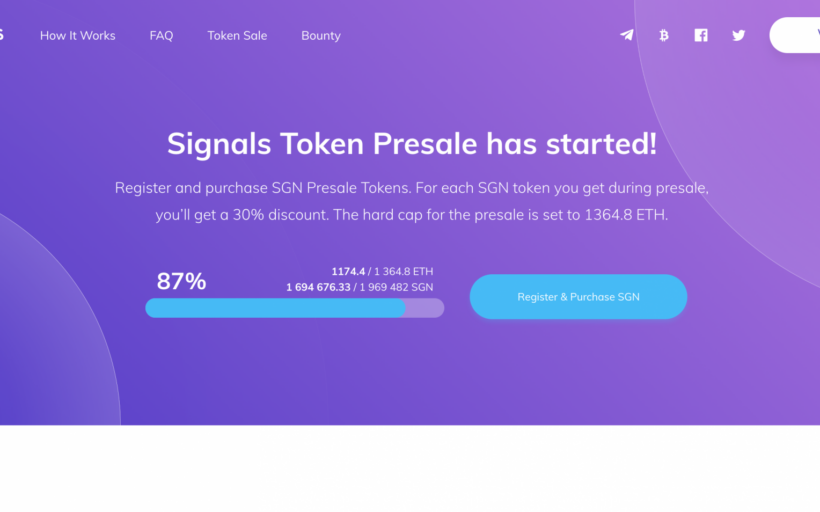Click the white pill button in top-right corner
The height and width of the screenshot is (512, 820).
click(x=796, y=35)
